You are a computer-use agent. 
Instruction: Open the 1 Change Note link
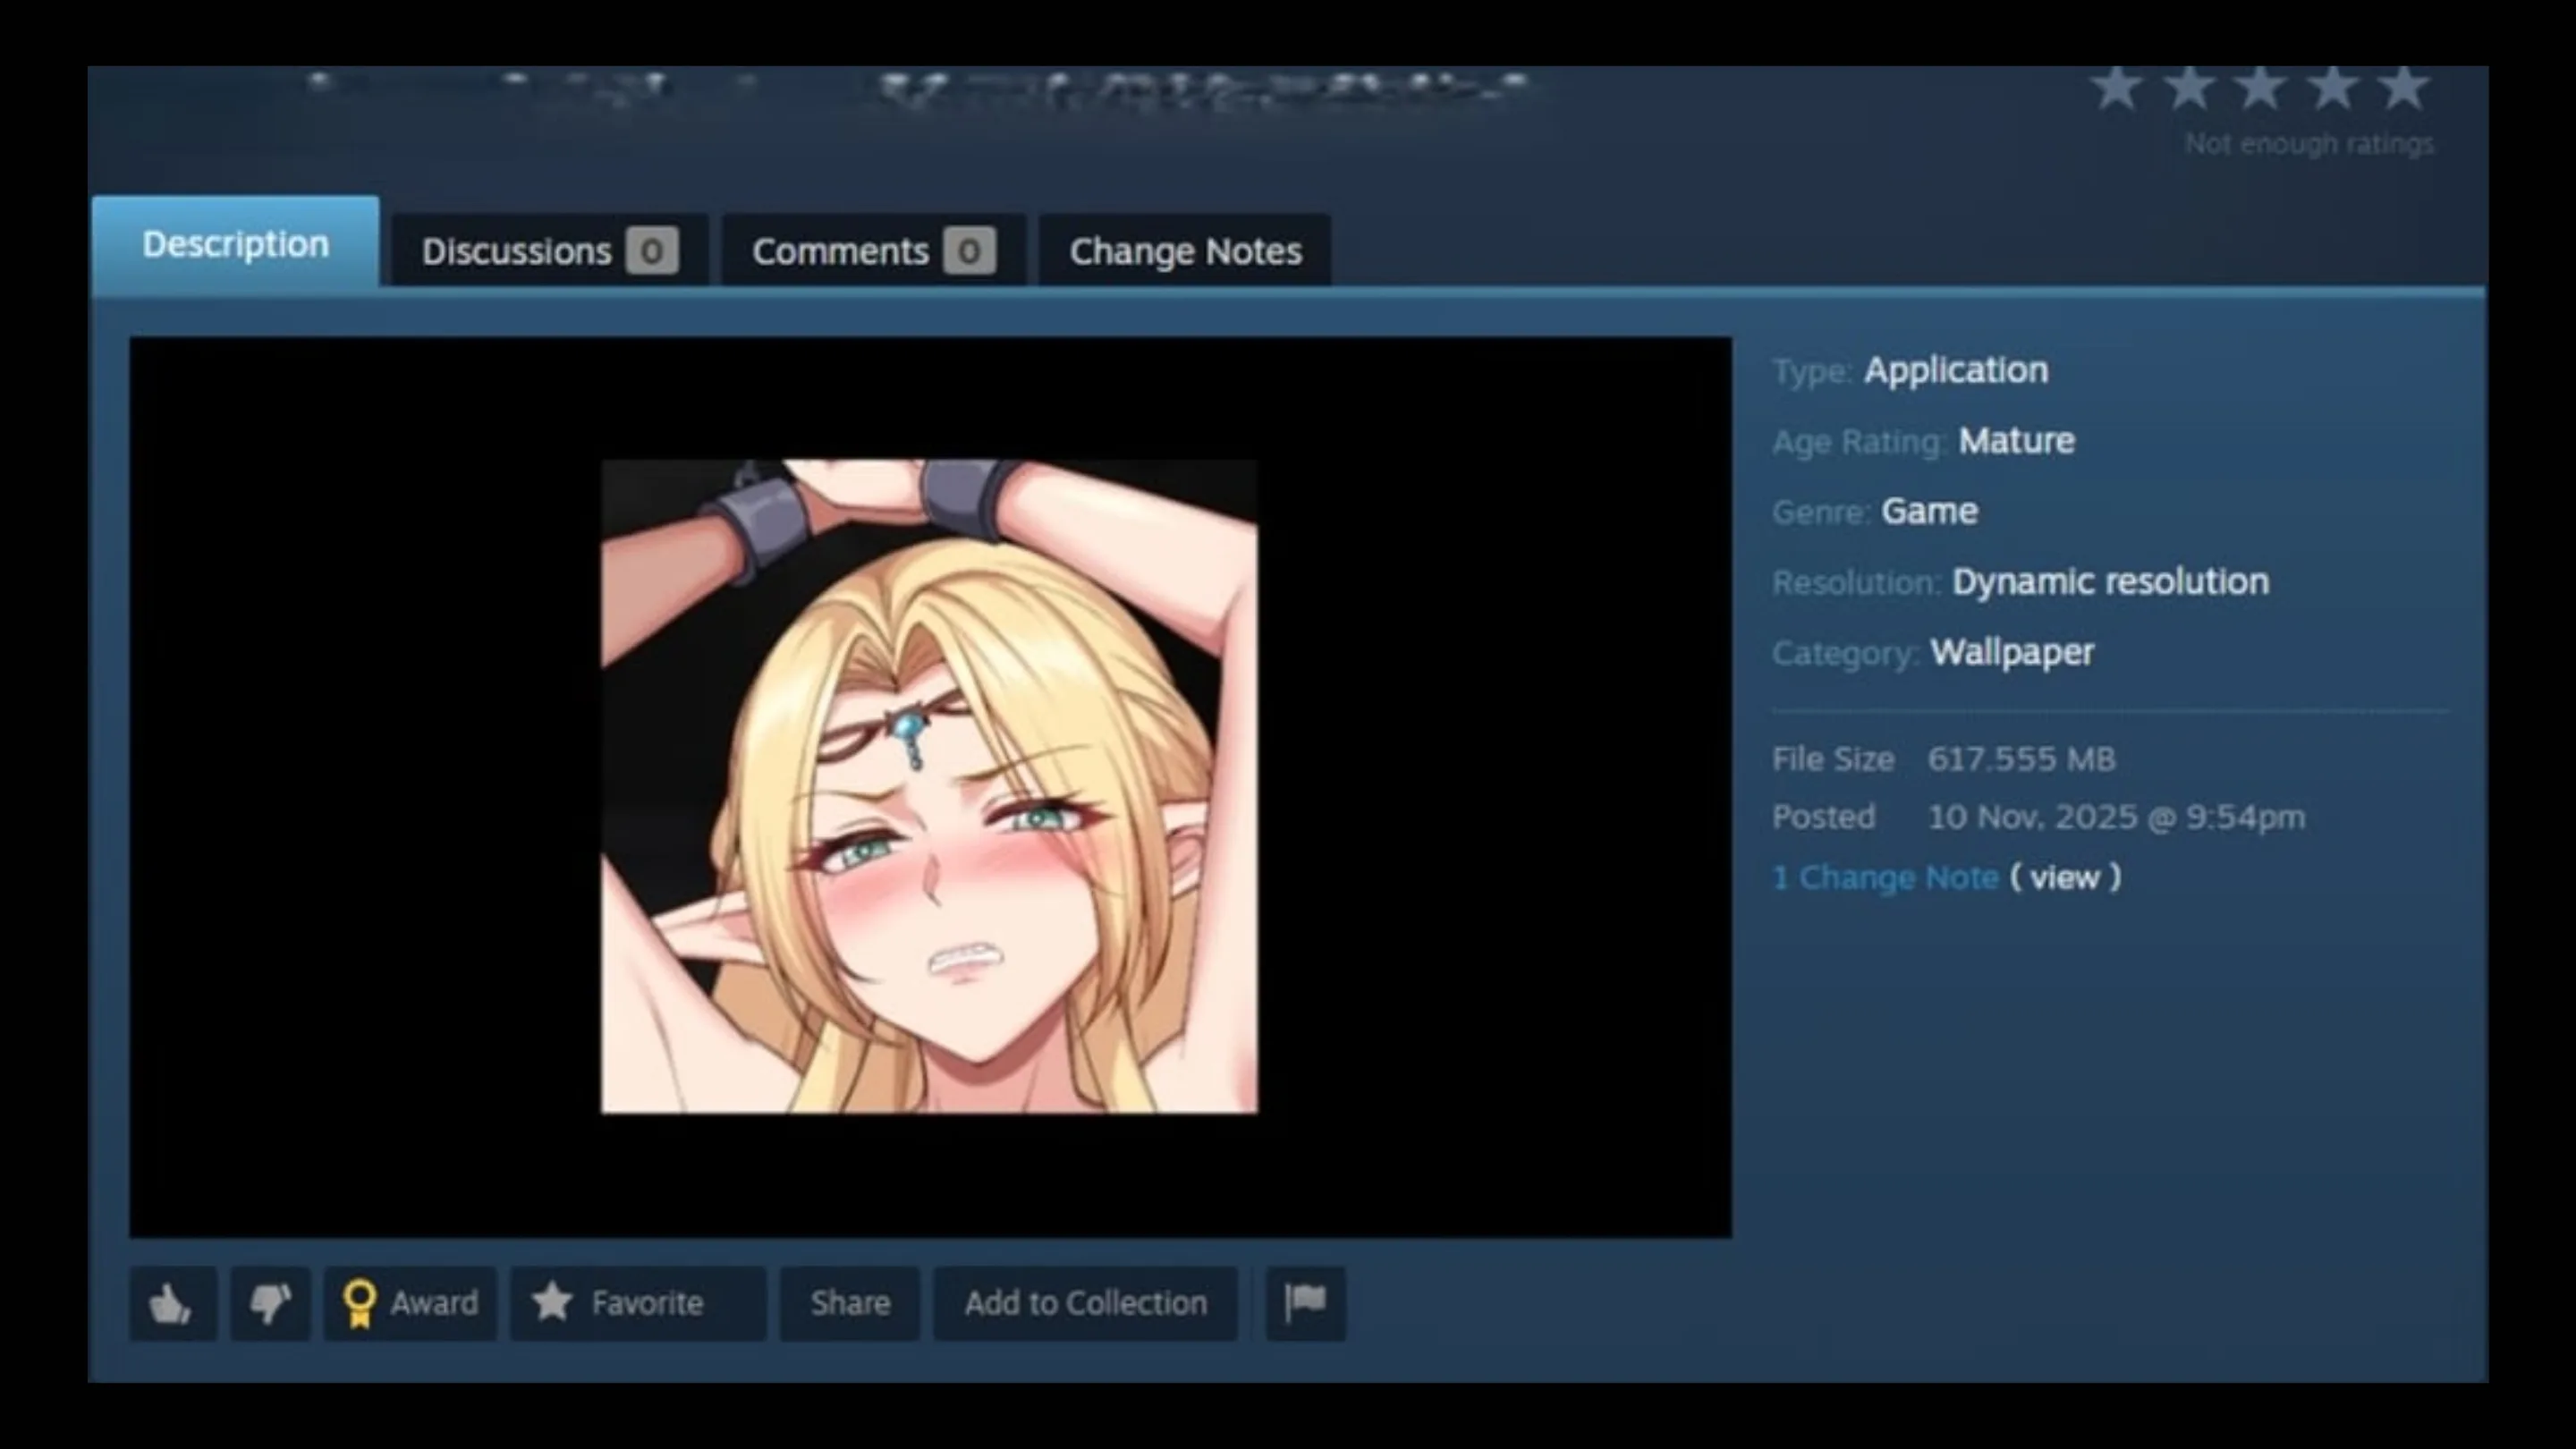coord(1885,877)
